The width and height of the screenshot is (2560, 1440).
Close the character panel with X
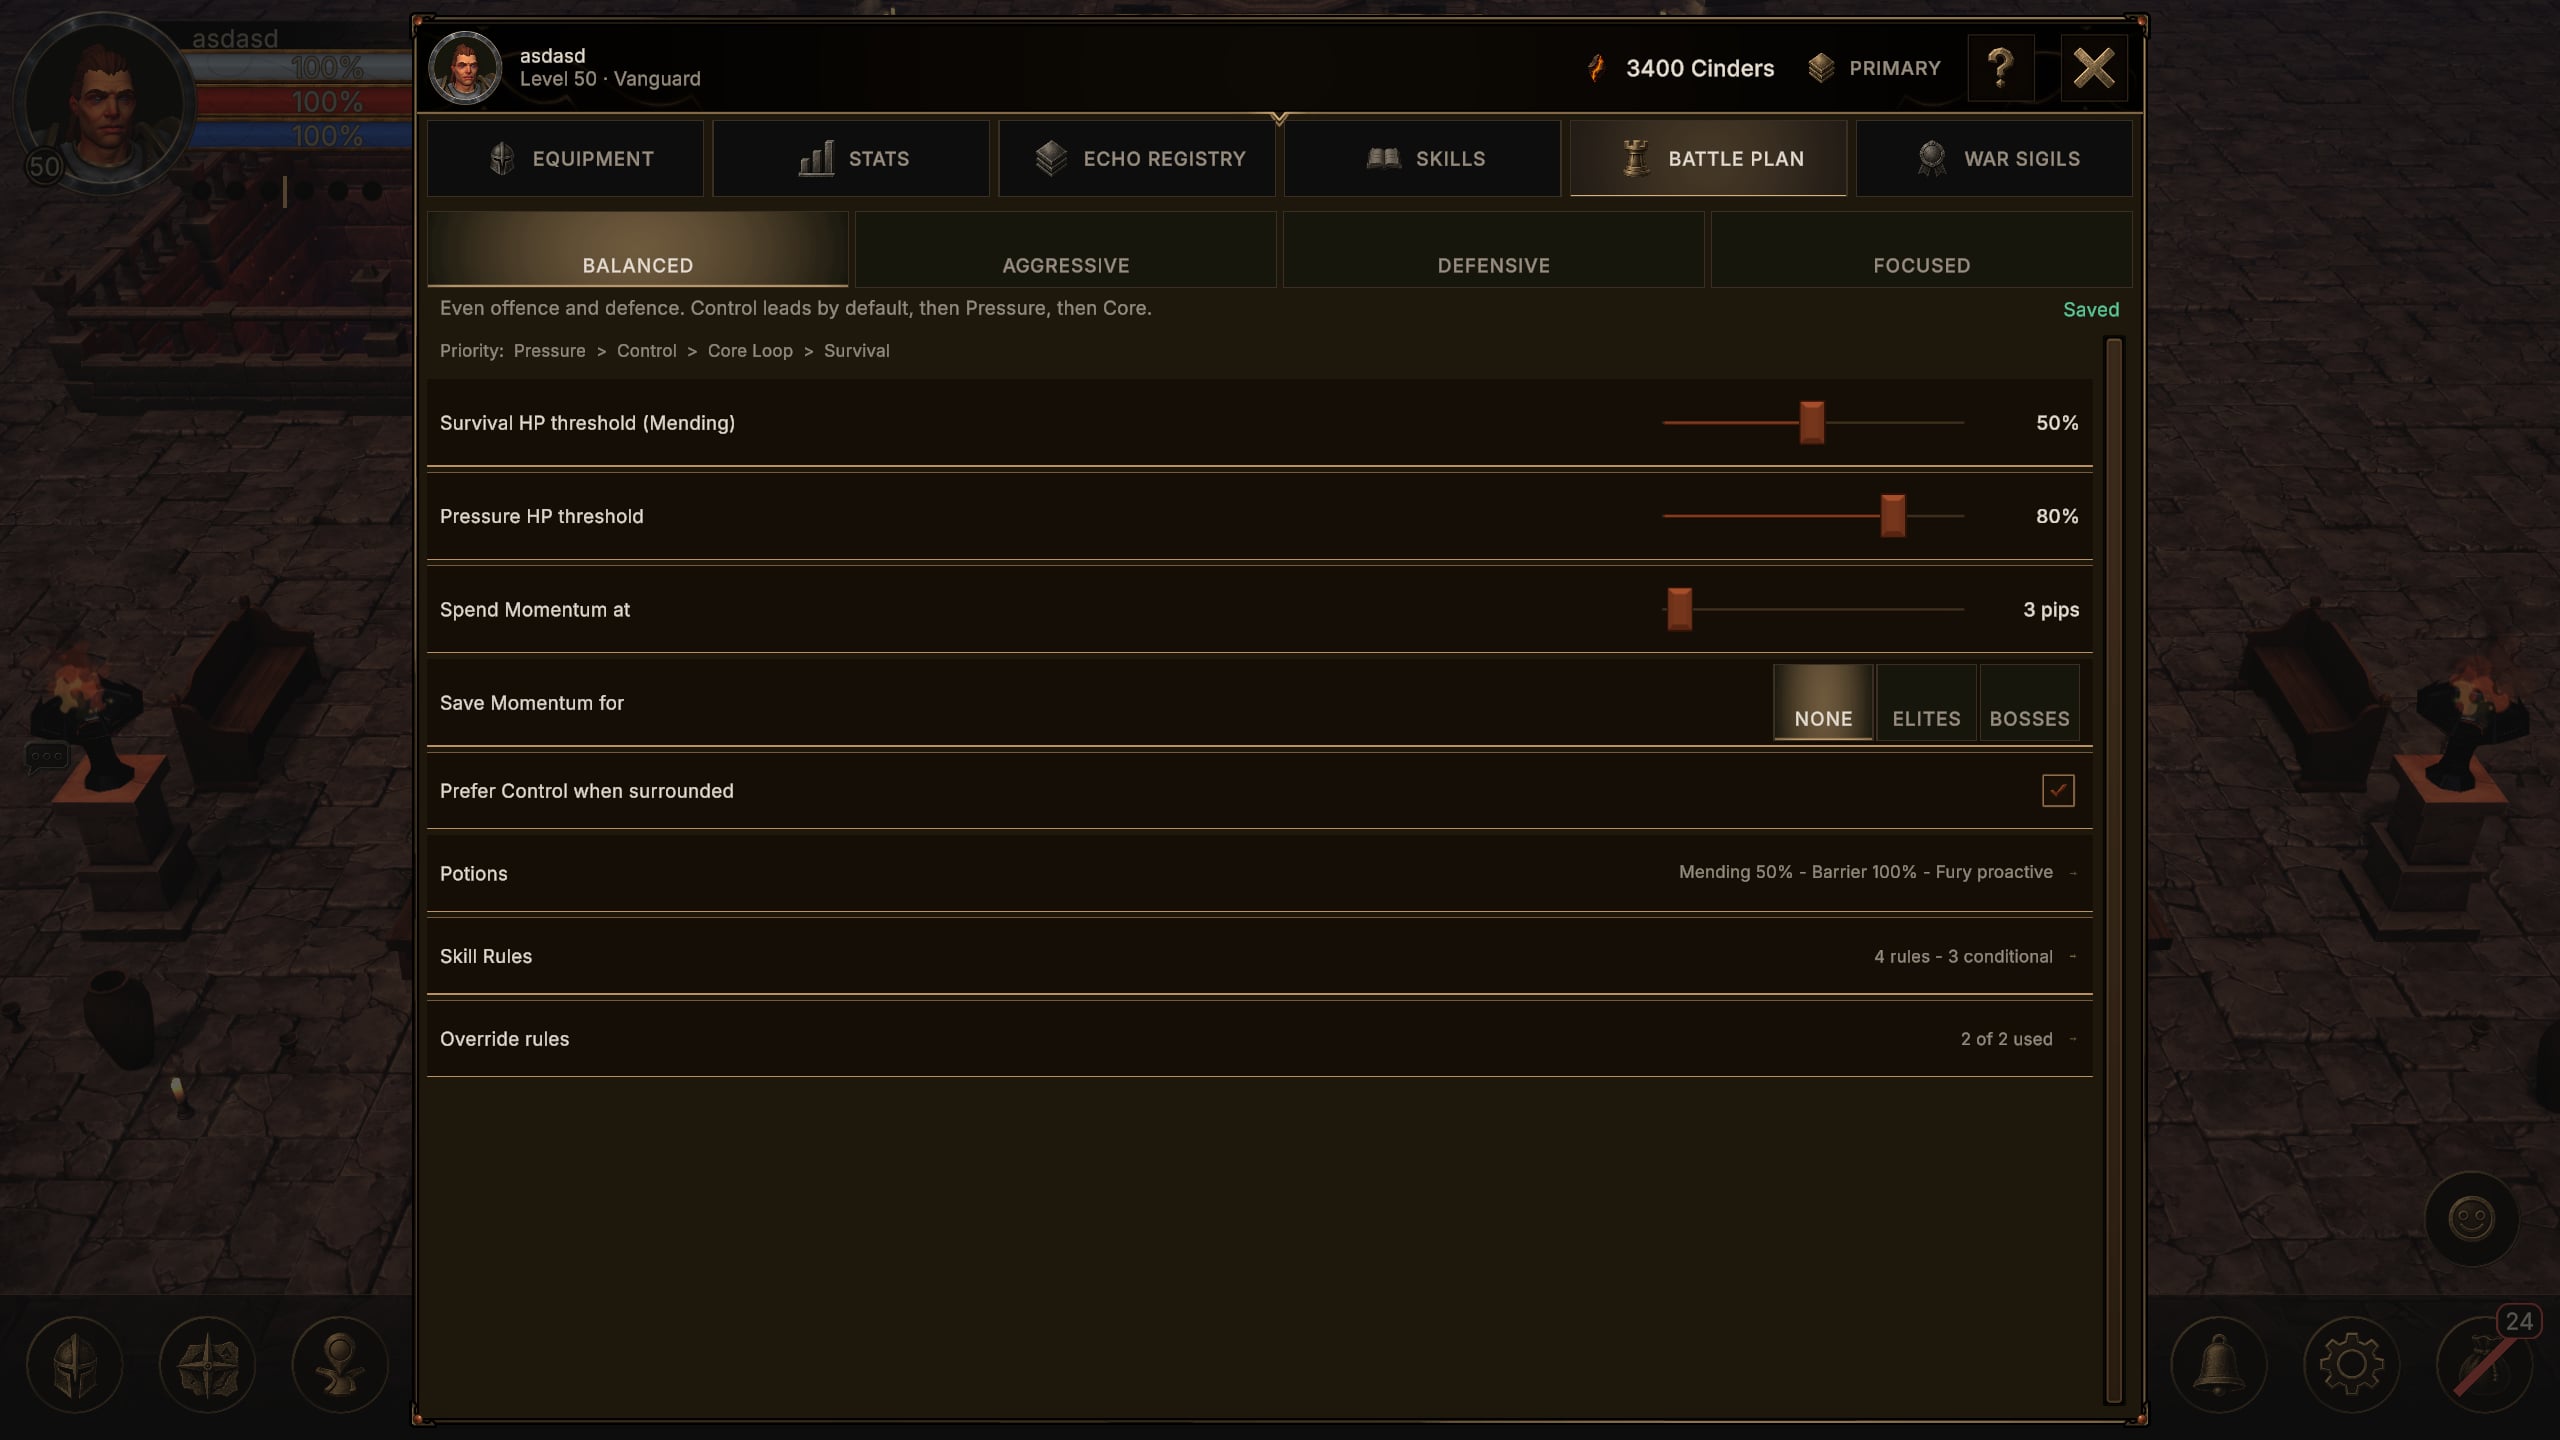[x=2094, y=68]
